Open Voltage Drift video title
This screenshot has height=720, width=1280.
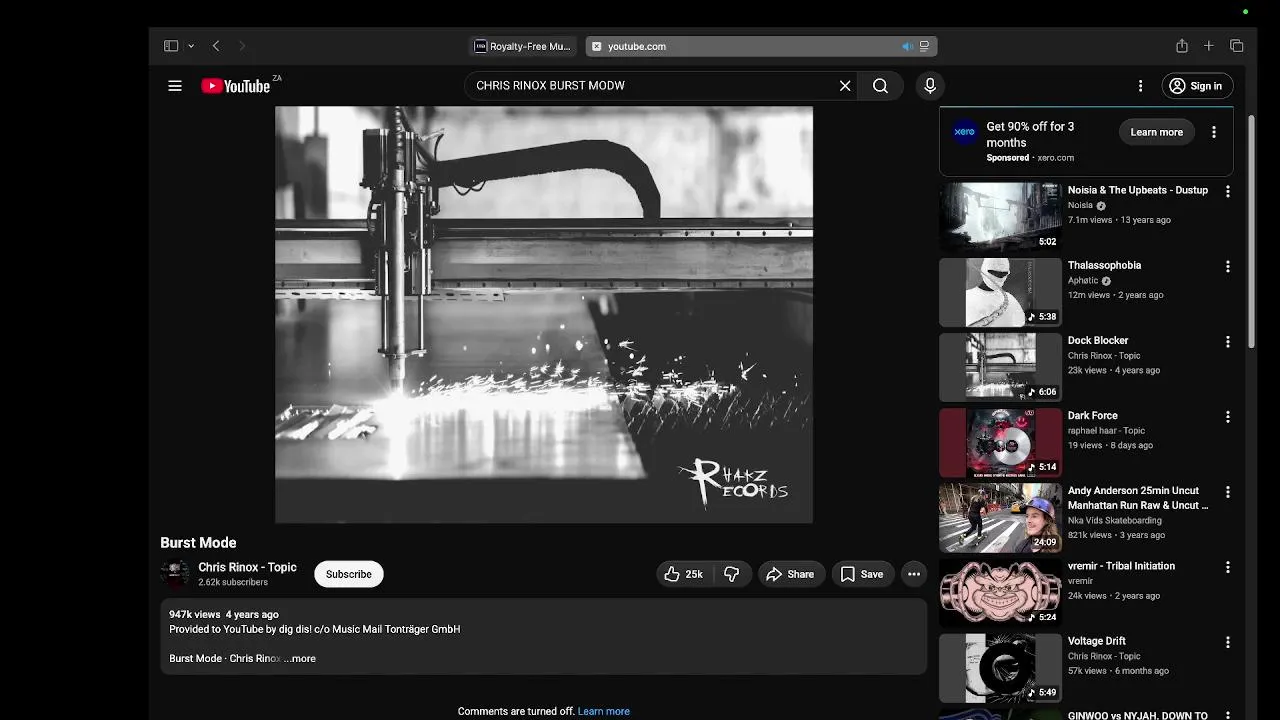1097,641
